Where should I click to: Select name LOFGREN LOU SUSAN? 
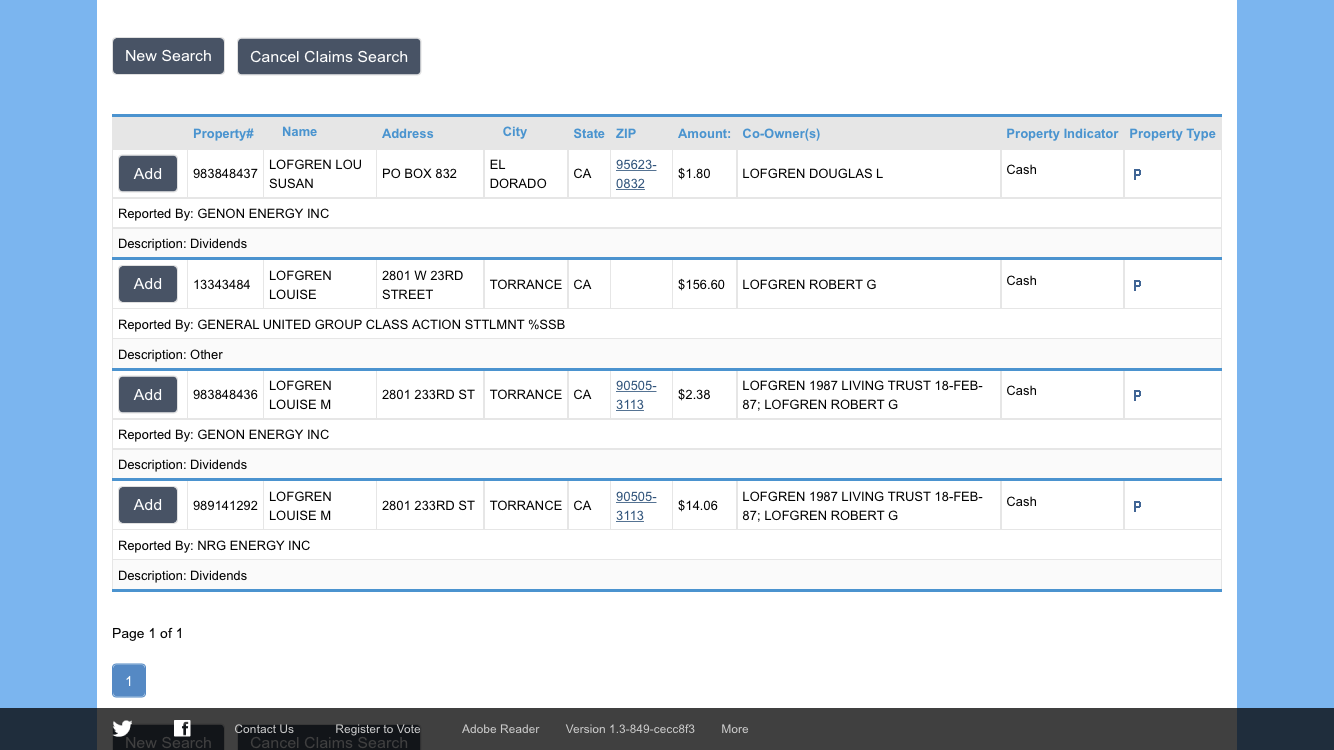[315, 174]
